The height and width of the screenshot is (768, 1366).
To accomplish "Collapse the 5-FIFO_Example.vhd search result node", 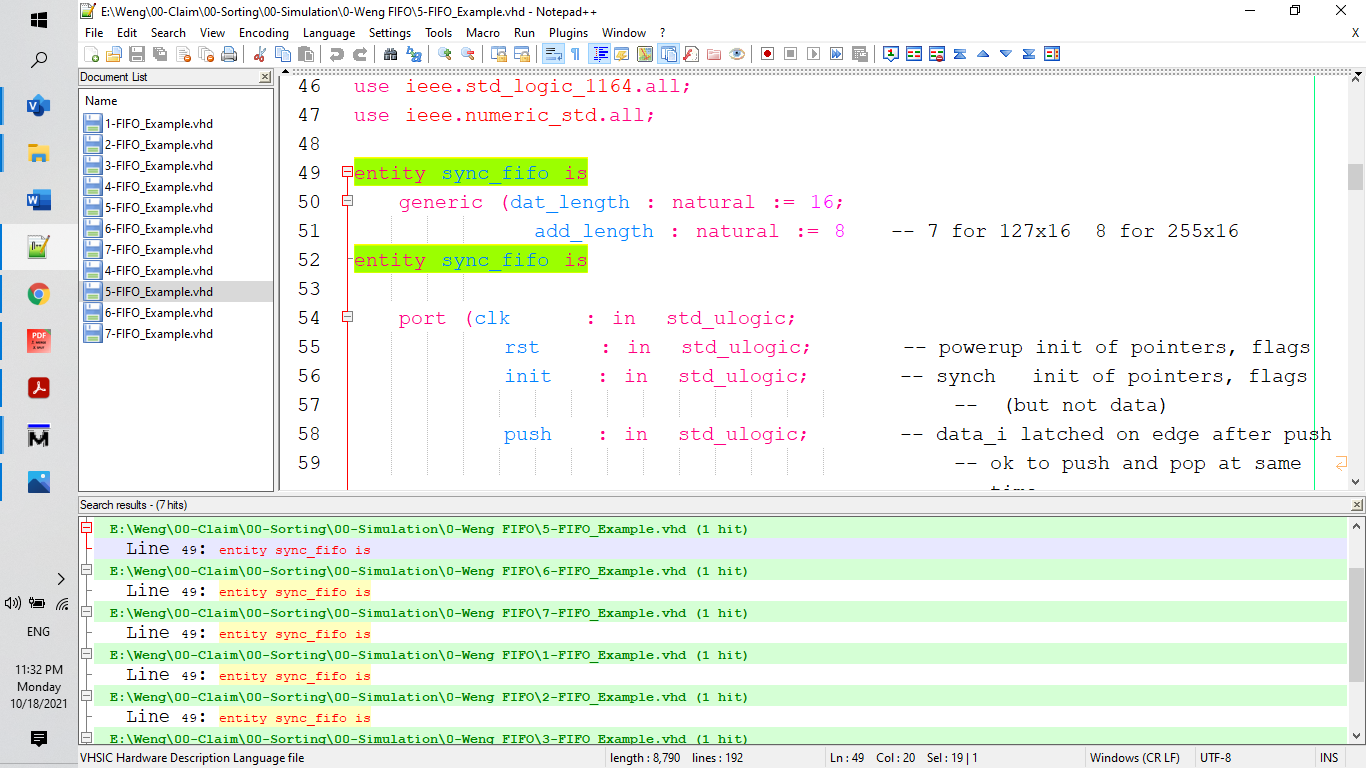I will pyautogui.click(x=87, y=529).
